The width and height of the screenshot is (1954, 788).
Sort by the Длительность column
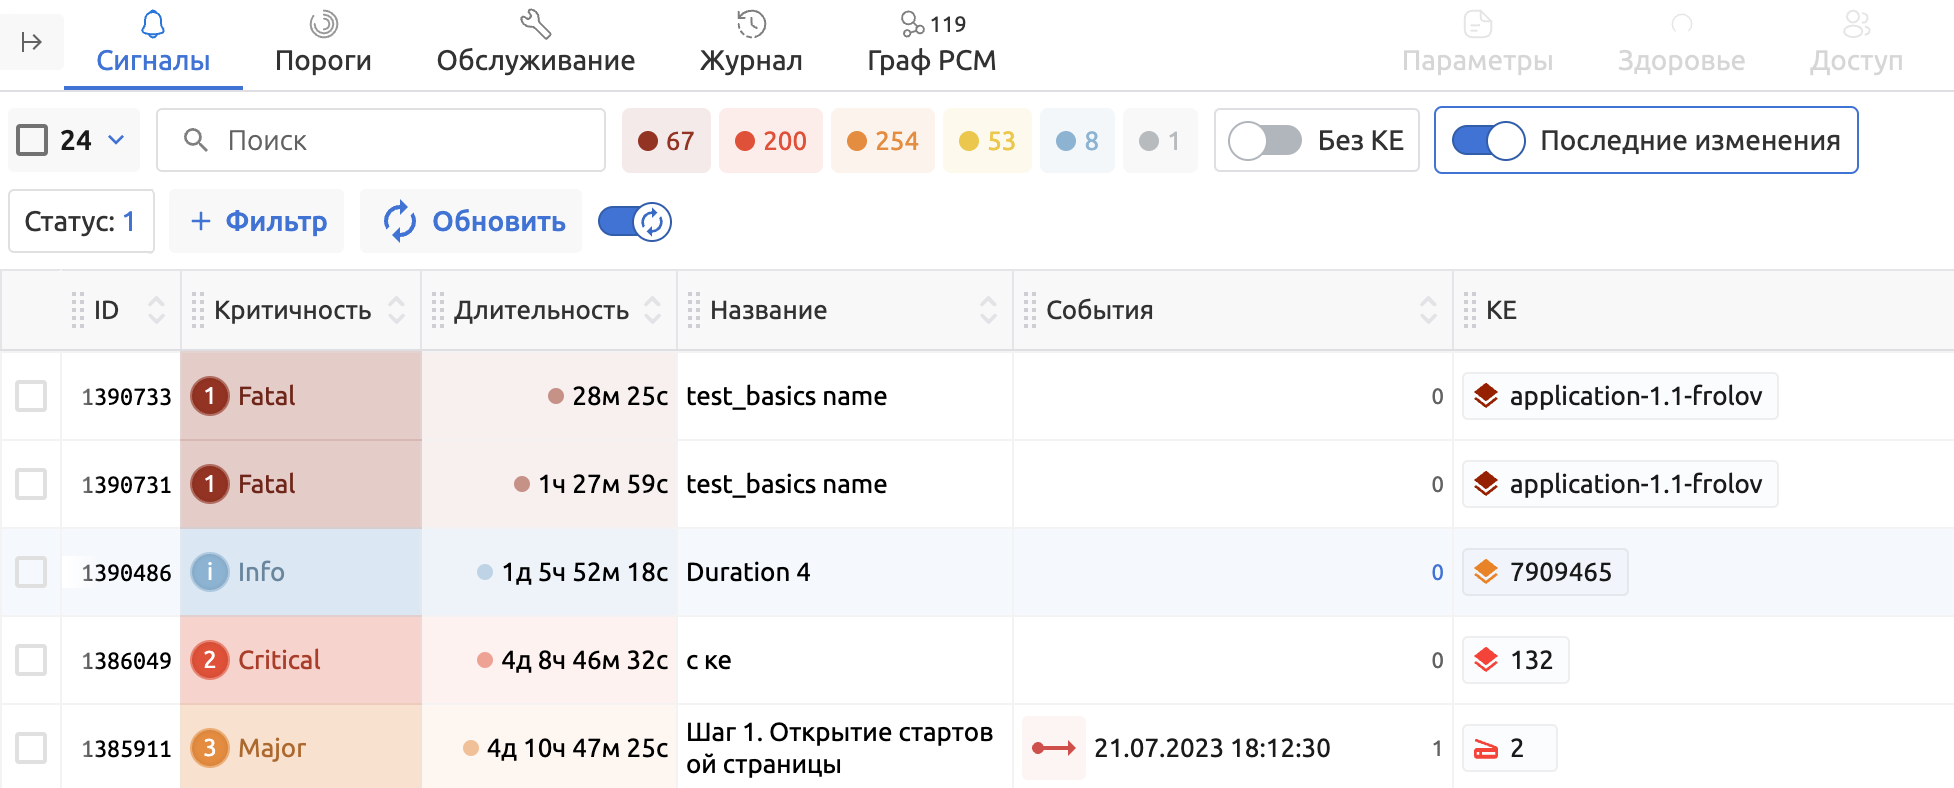coord(653,310)
